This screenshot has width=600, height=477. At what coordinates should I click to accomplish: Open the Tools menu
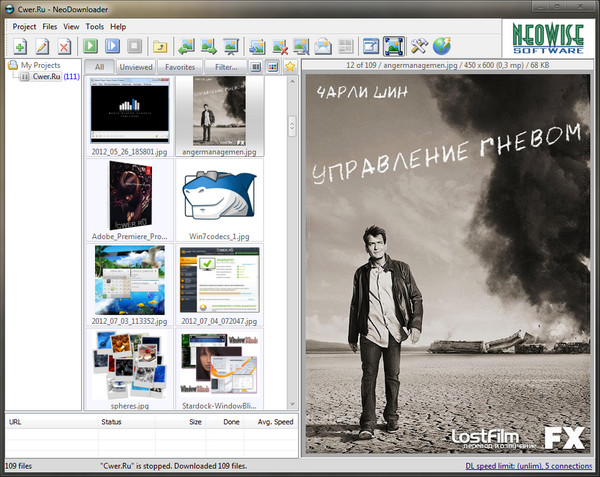pyautogui.click(x=95, y=26)
